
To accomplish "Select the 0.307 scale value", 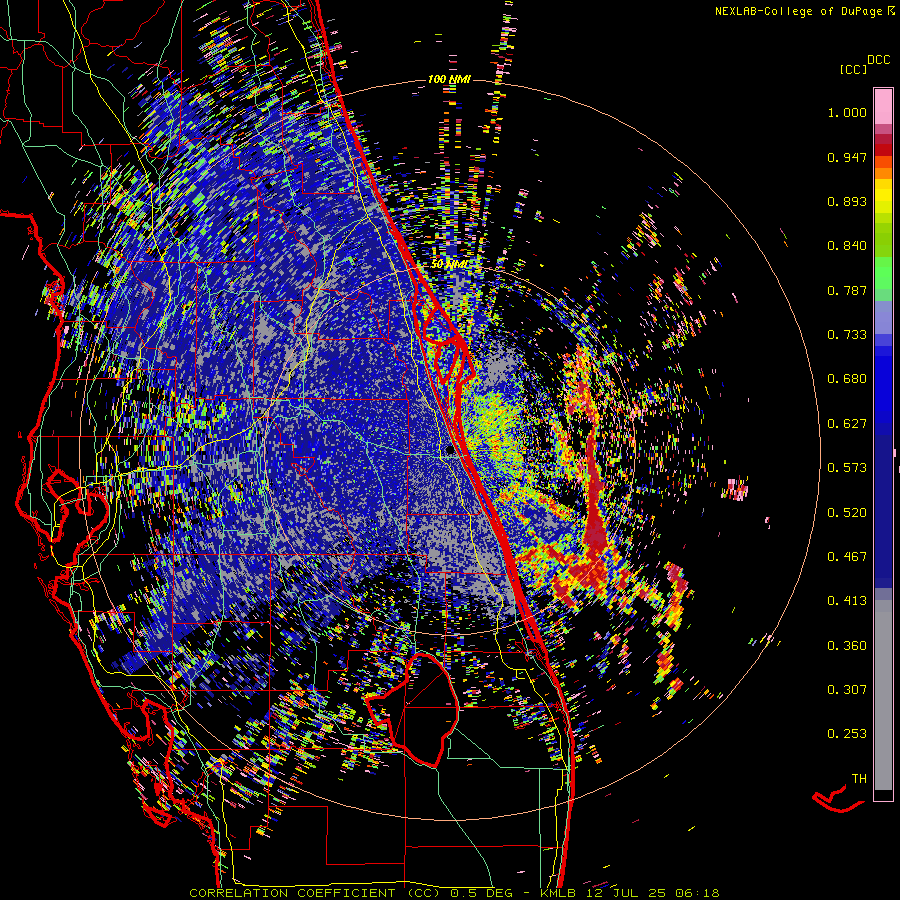I will pos(847,690).
